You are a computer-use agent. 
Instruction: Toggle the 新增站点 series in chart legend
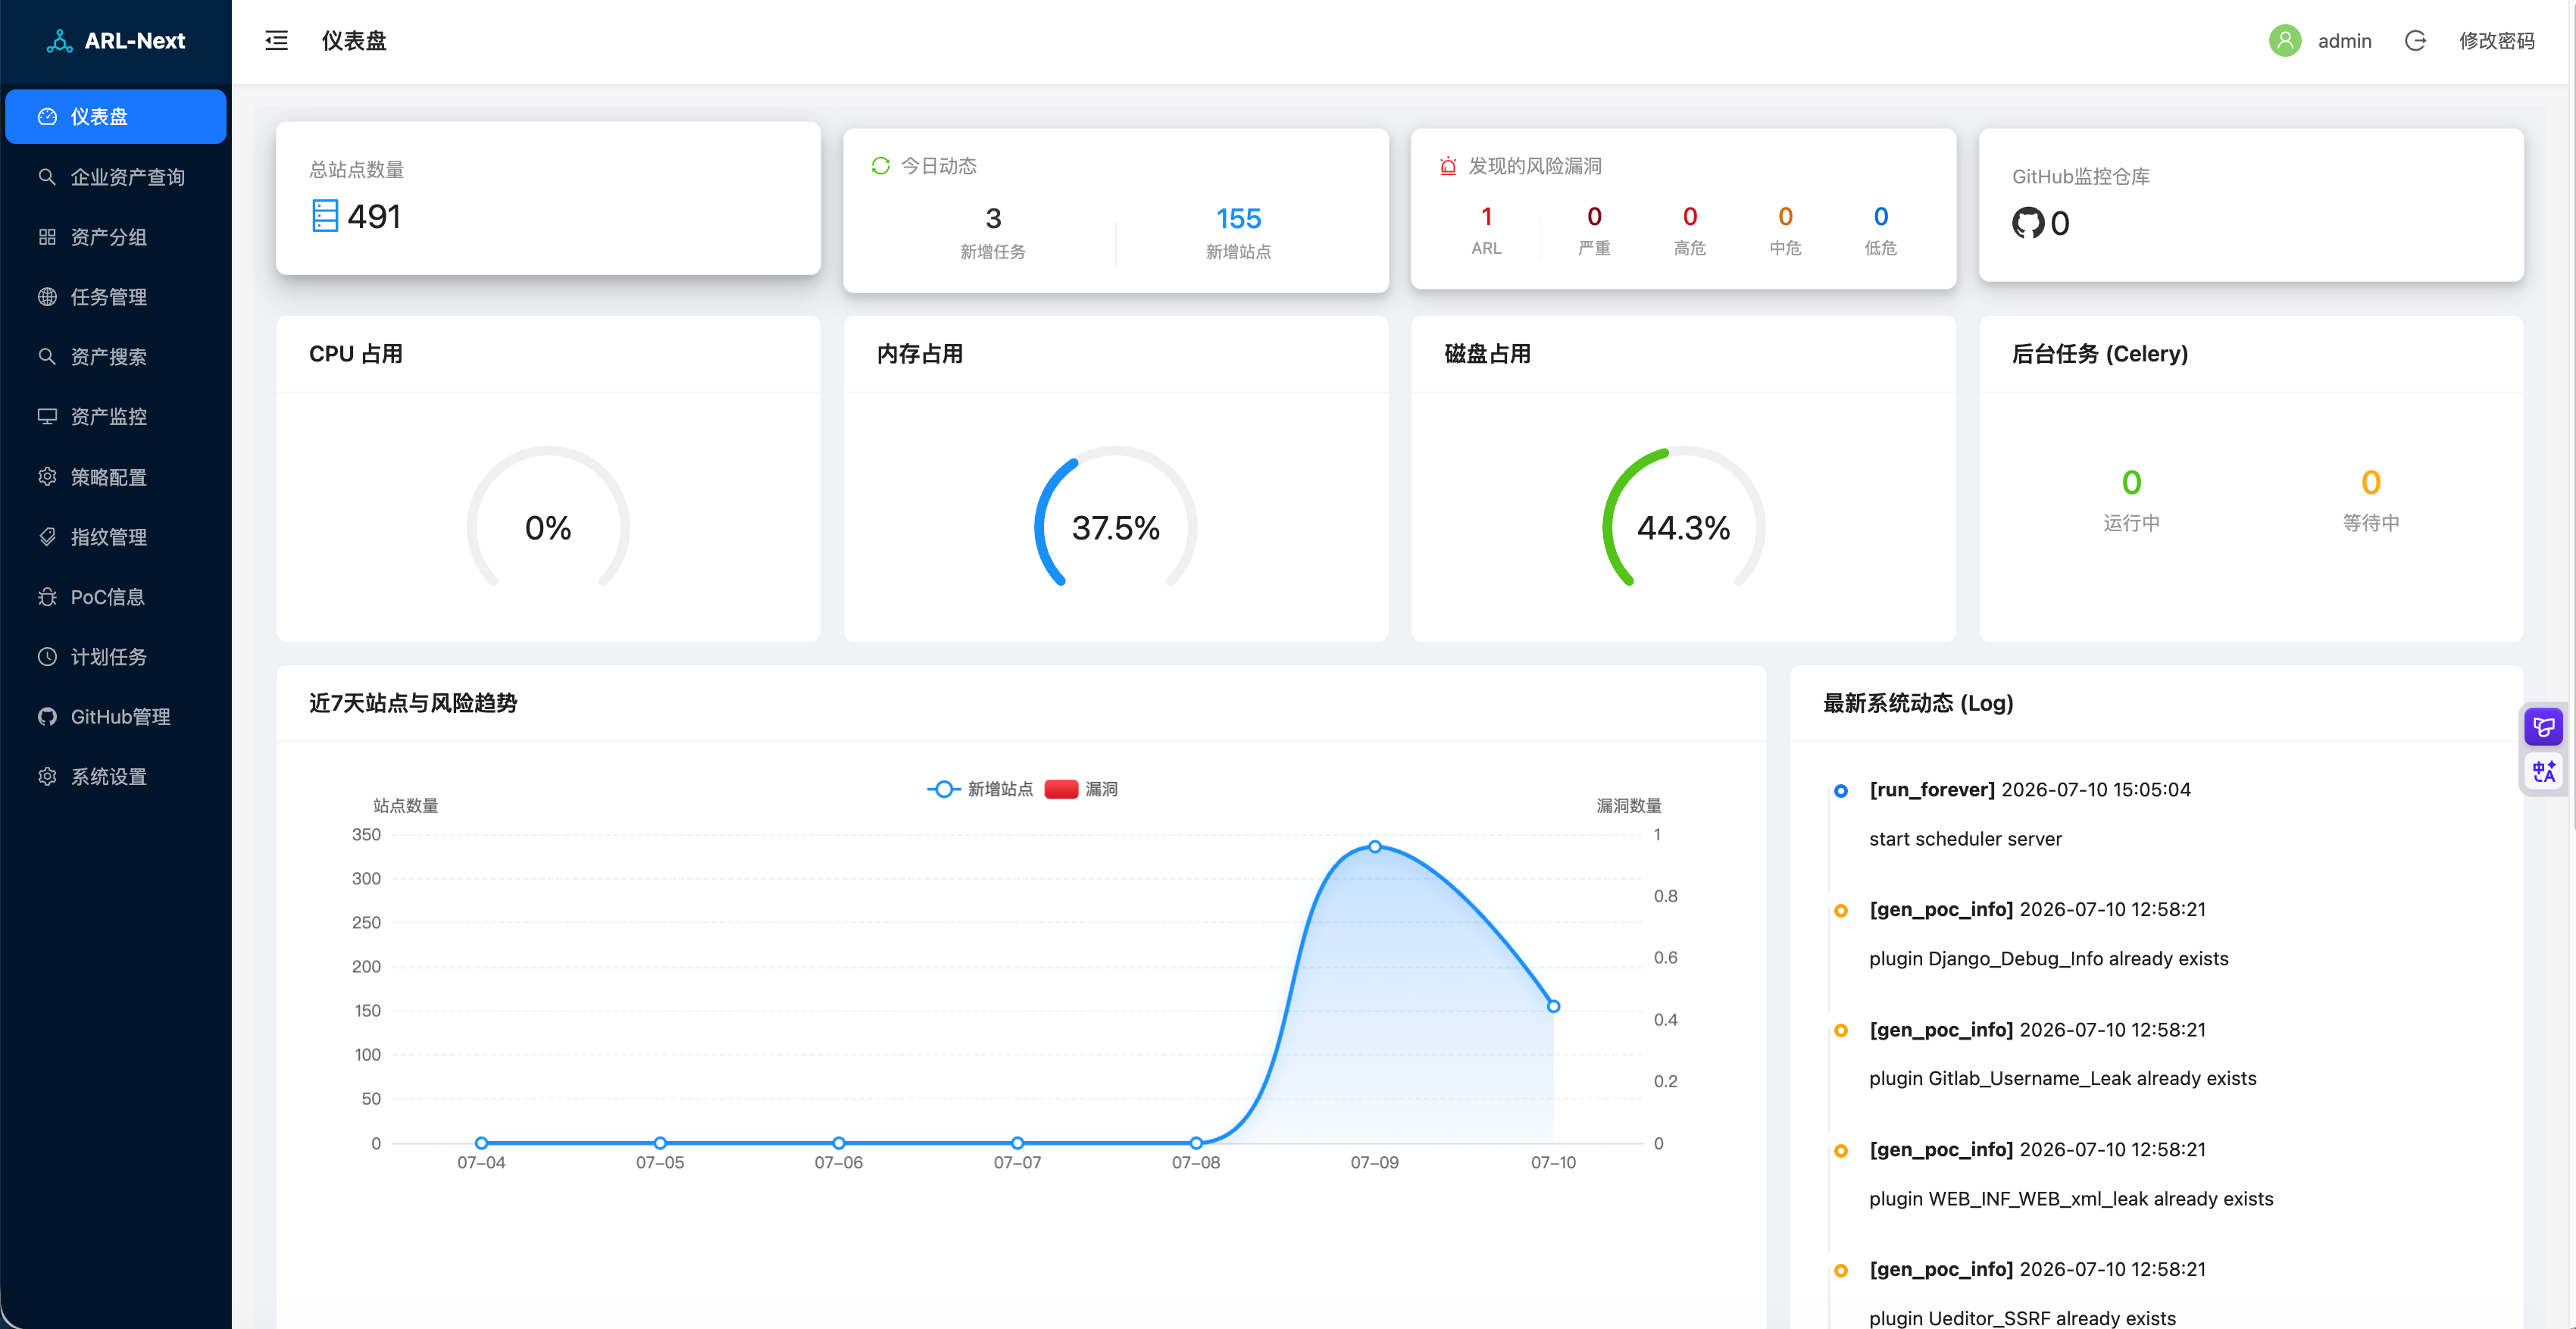tap(980, 789)
